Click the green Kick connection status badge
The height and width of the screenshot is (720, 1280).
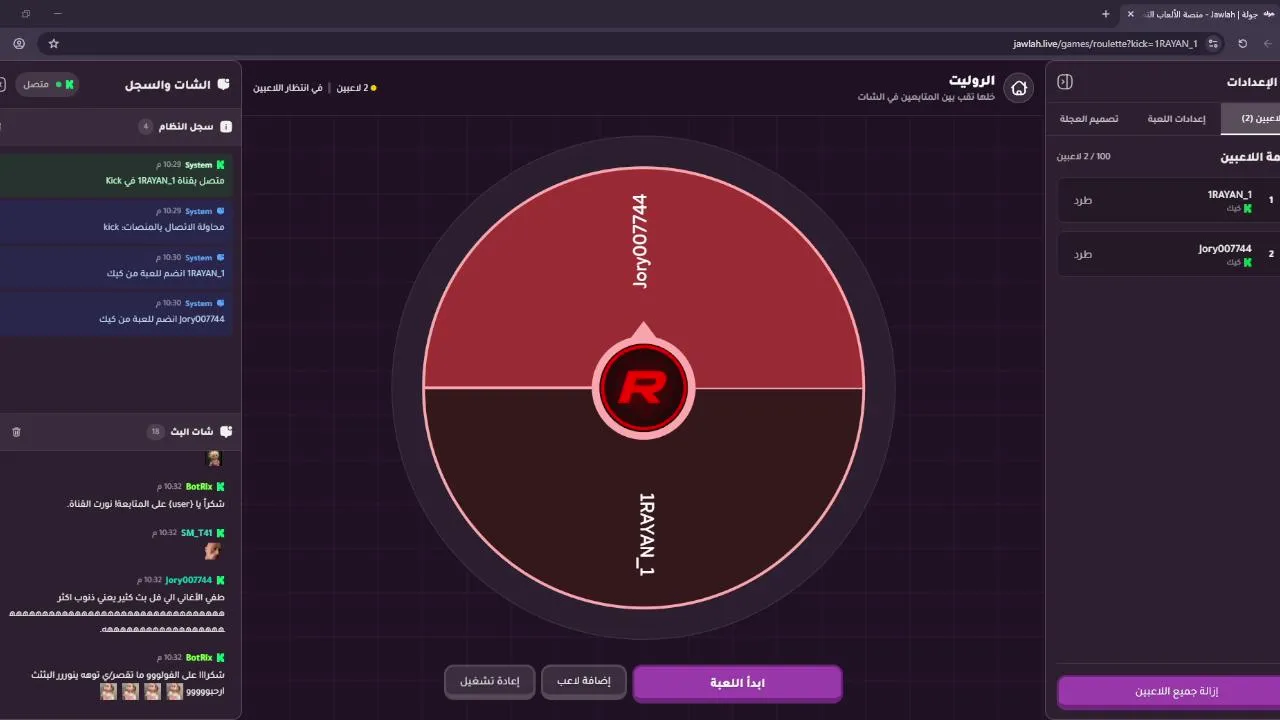pyautogui.click(x=48, y=85)
